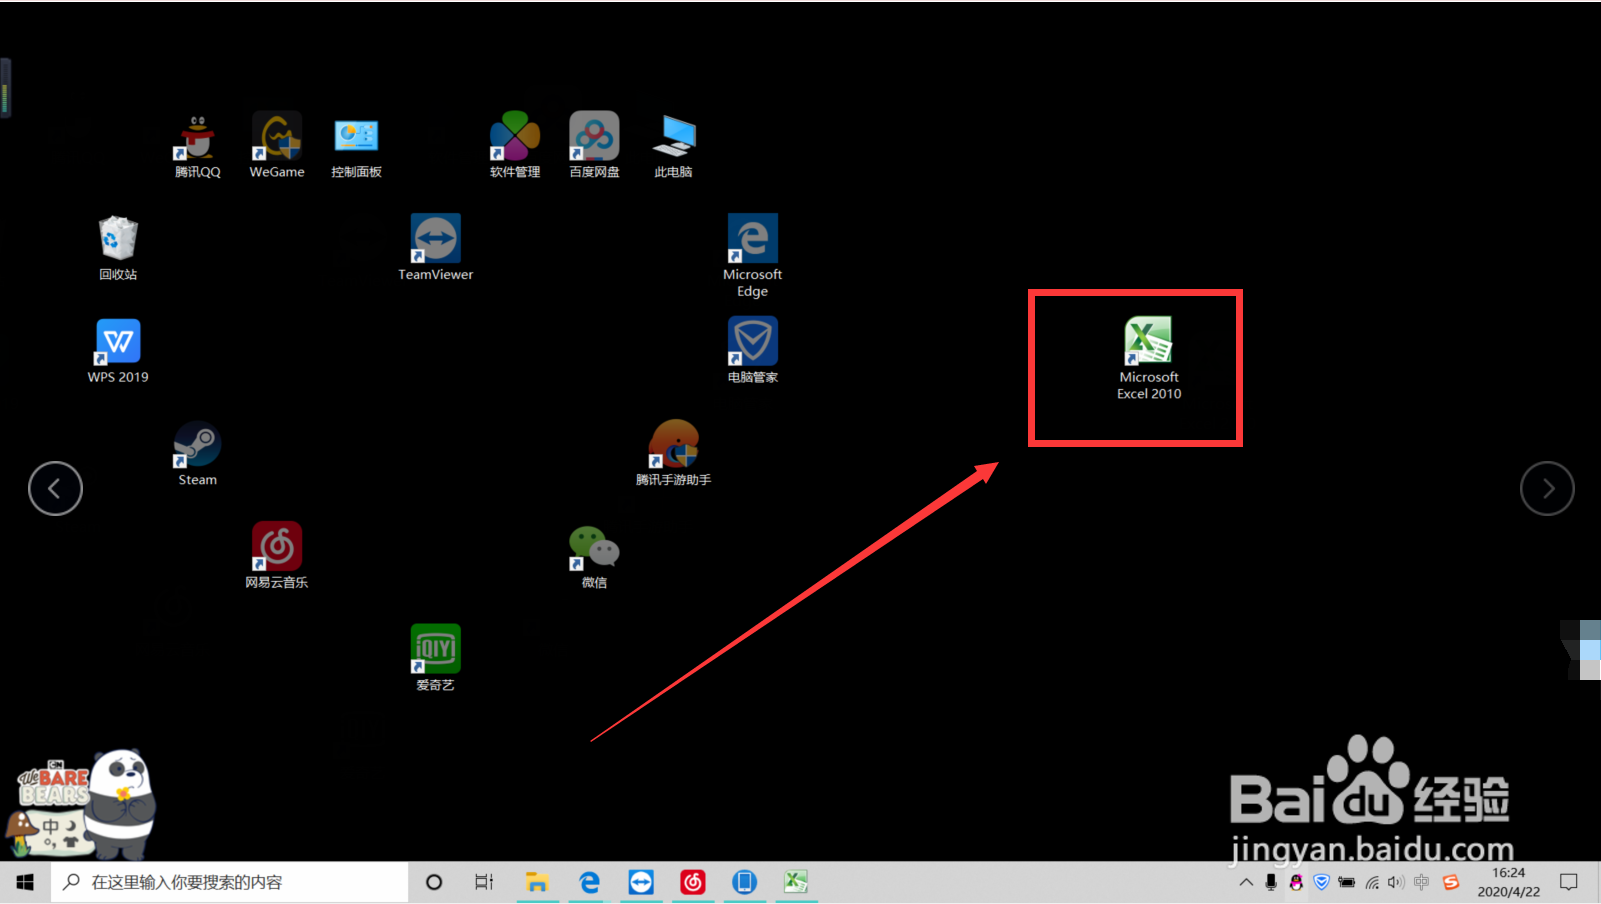Select the 此电脑 desktop icon
Viewport: 1601px width, 904px height.
point(673,146)
